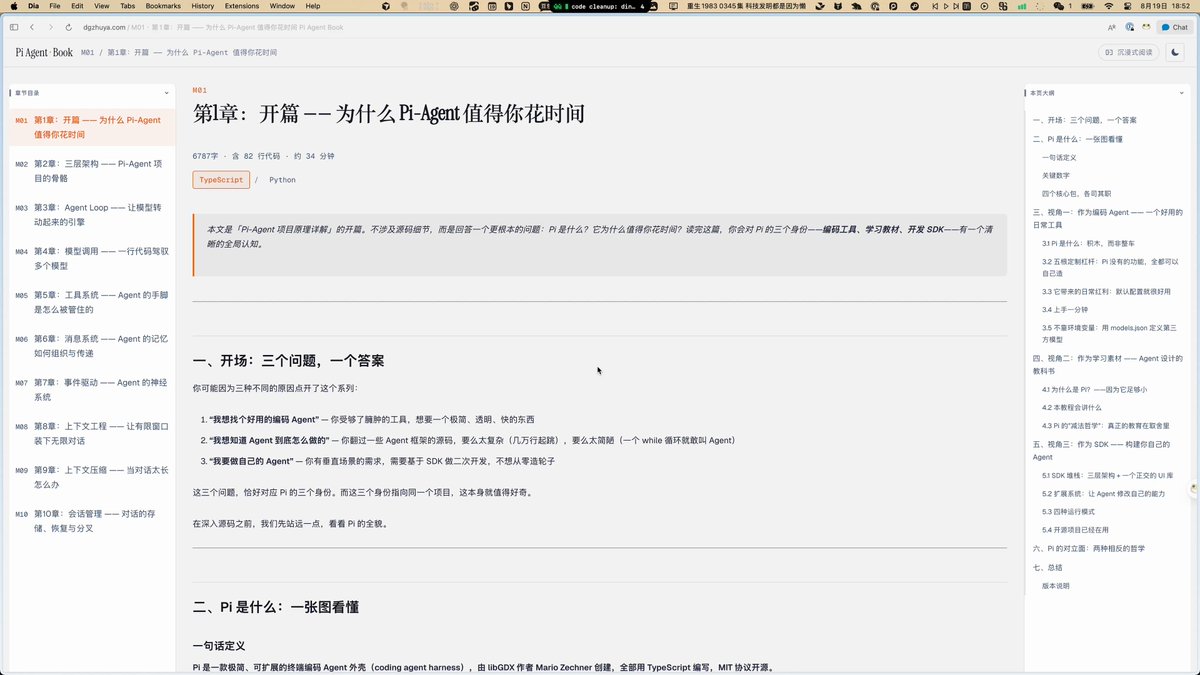Open the History menu
The width and height of the screenshot is (1200, 675).
tap(202, 6)
